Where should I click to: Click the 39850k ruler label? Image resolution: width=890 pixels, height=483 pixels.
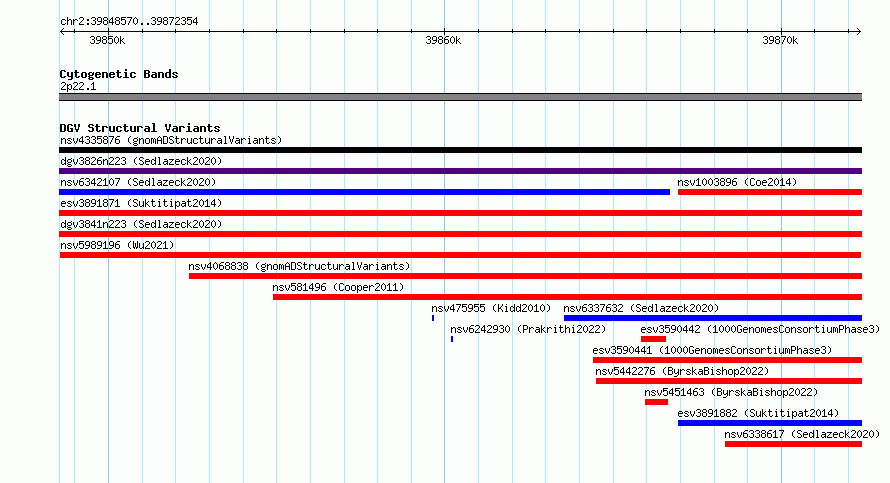click(107, 40)
